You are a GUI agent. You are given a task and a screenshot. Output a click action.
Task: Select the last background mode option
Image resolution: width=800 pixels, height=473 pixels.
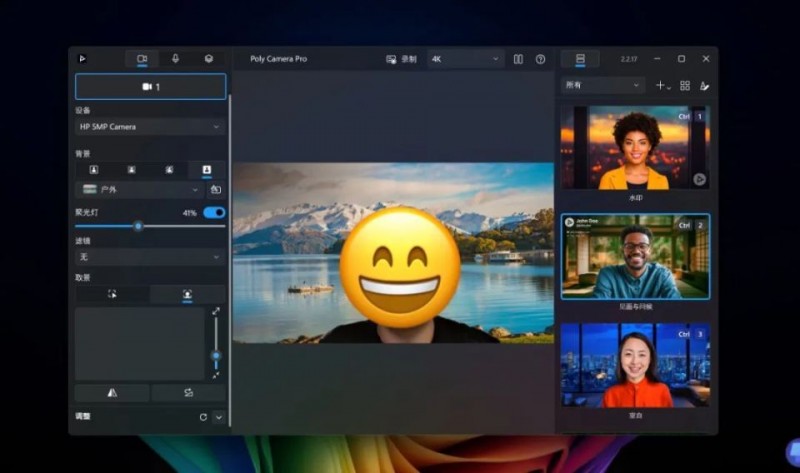click(x=207, y=170)
